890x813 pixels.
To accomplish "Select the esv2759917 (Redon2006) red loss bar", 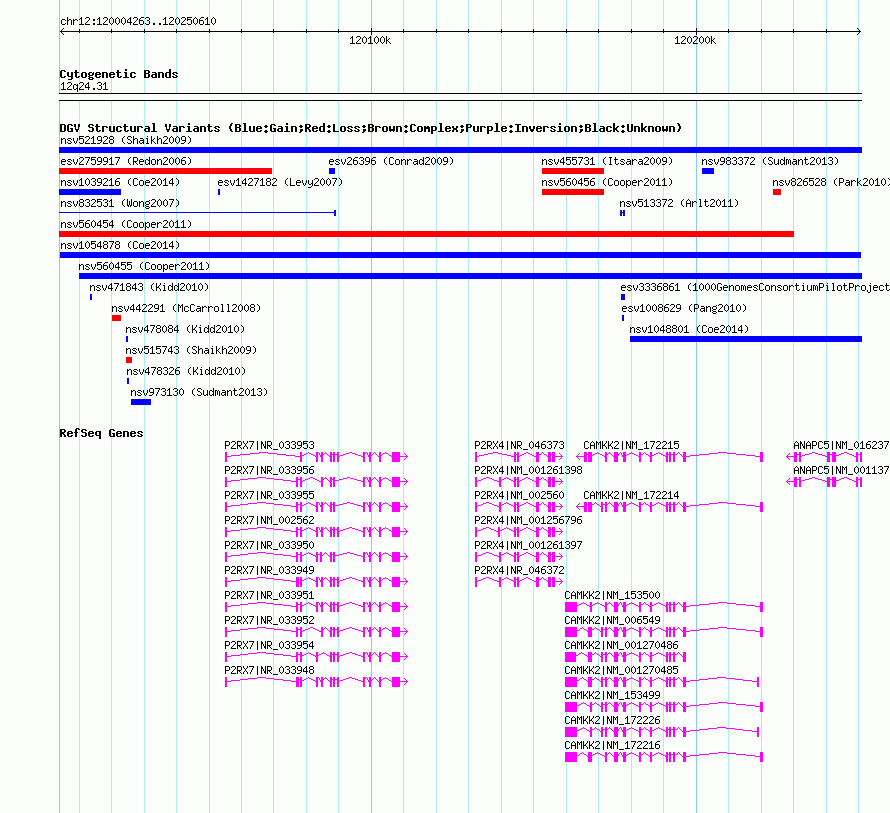I will point(166,171).
